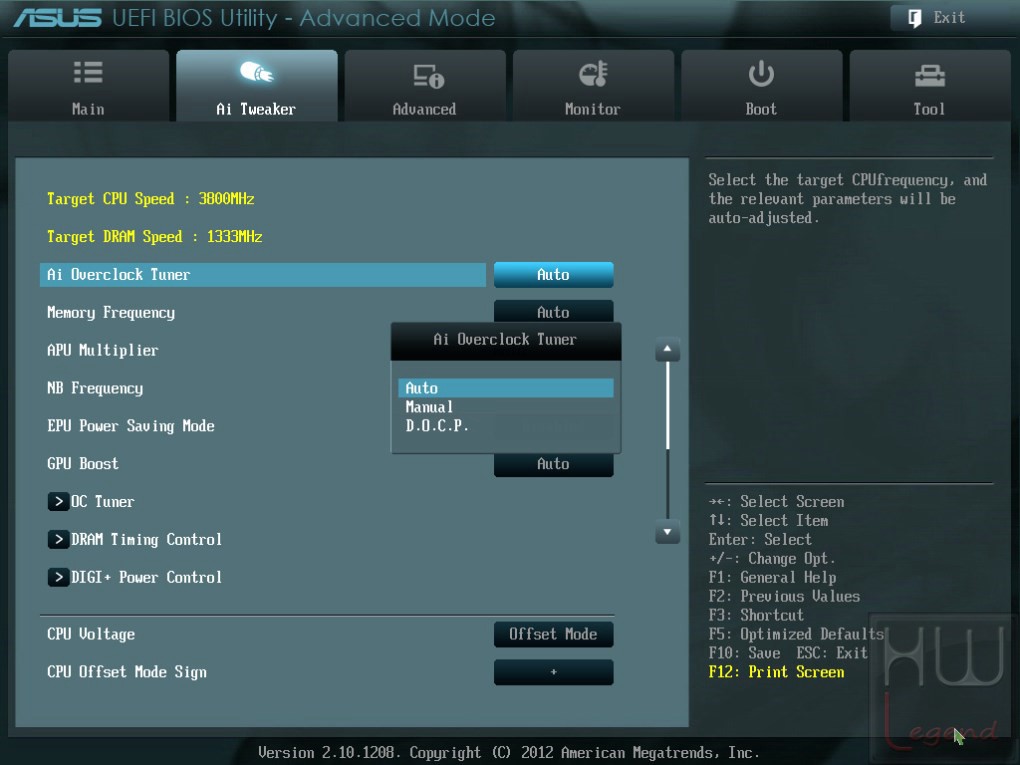Click the F12: Print Screen hint
The height and width of the screenshot is (765, 1020).
pos(776,672)
